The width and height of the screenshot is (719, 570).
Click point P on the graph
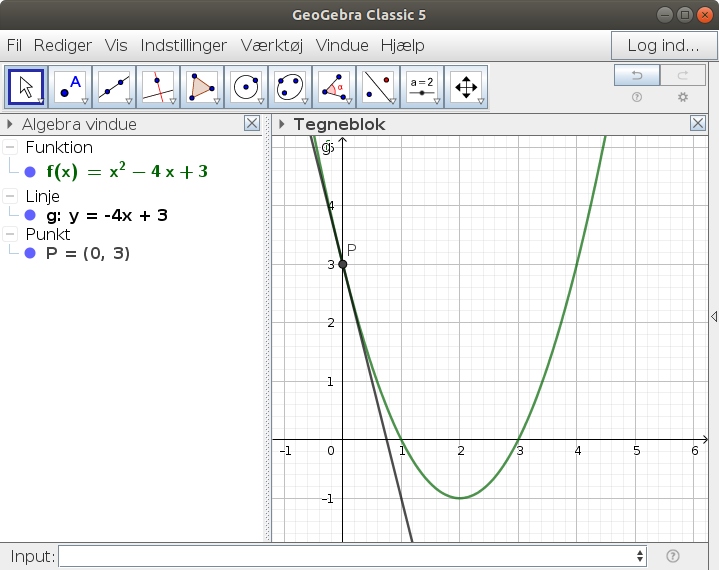[x=343, y=264]
